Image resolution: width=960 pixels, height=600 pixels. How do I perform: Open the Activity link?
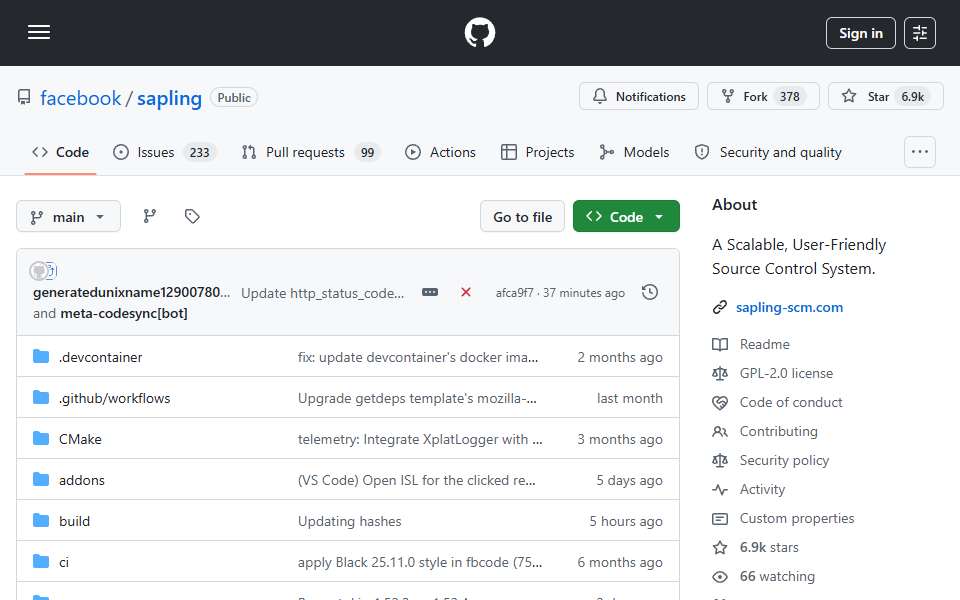pyautogui.click(x=762, y=489)
